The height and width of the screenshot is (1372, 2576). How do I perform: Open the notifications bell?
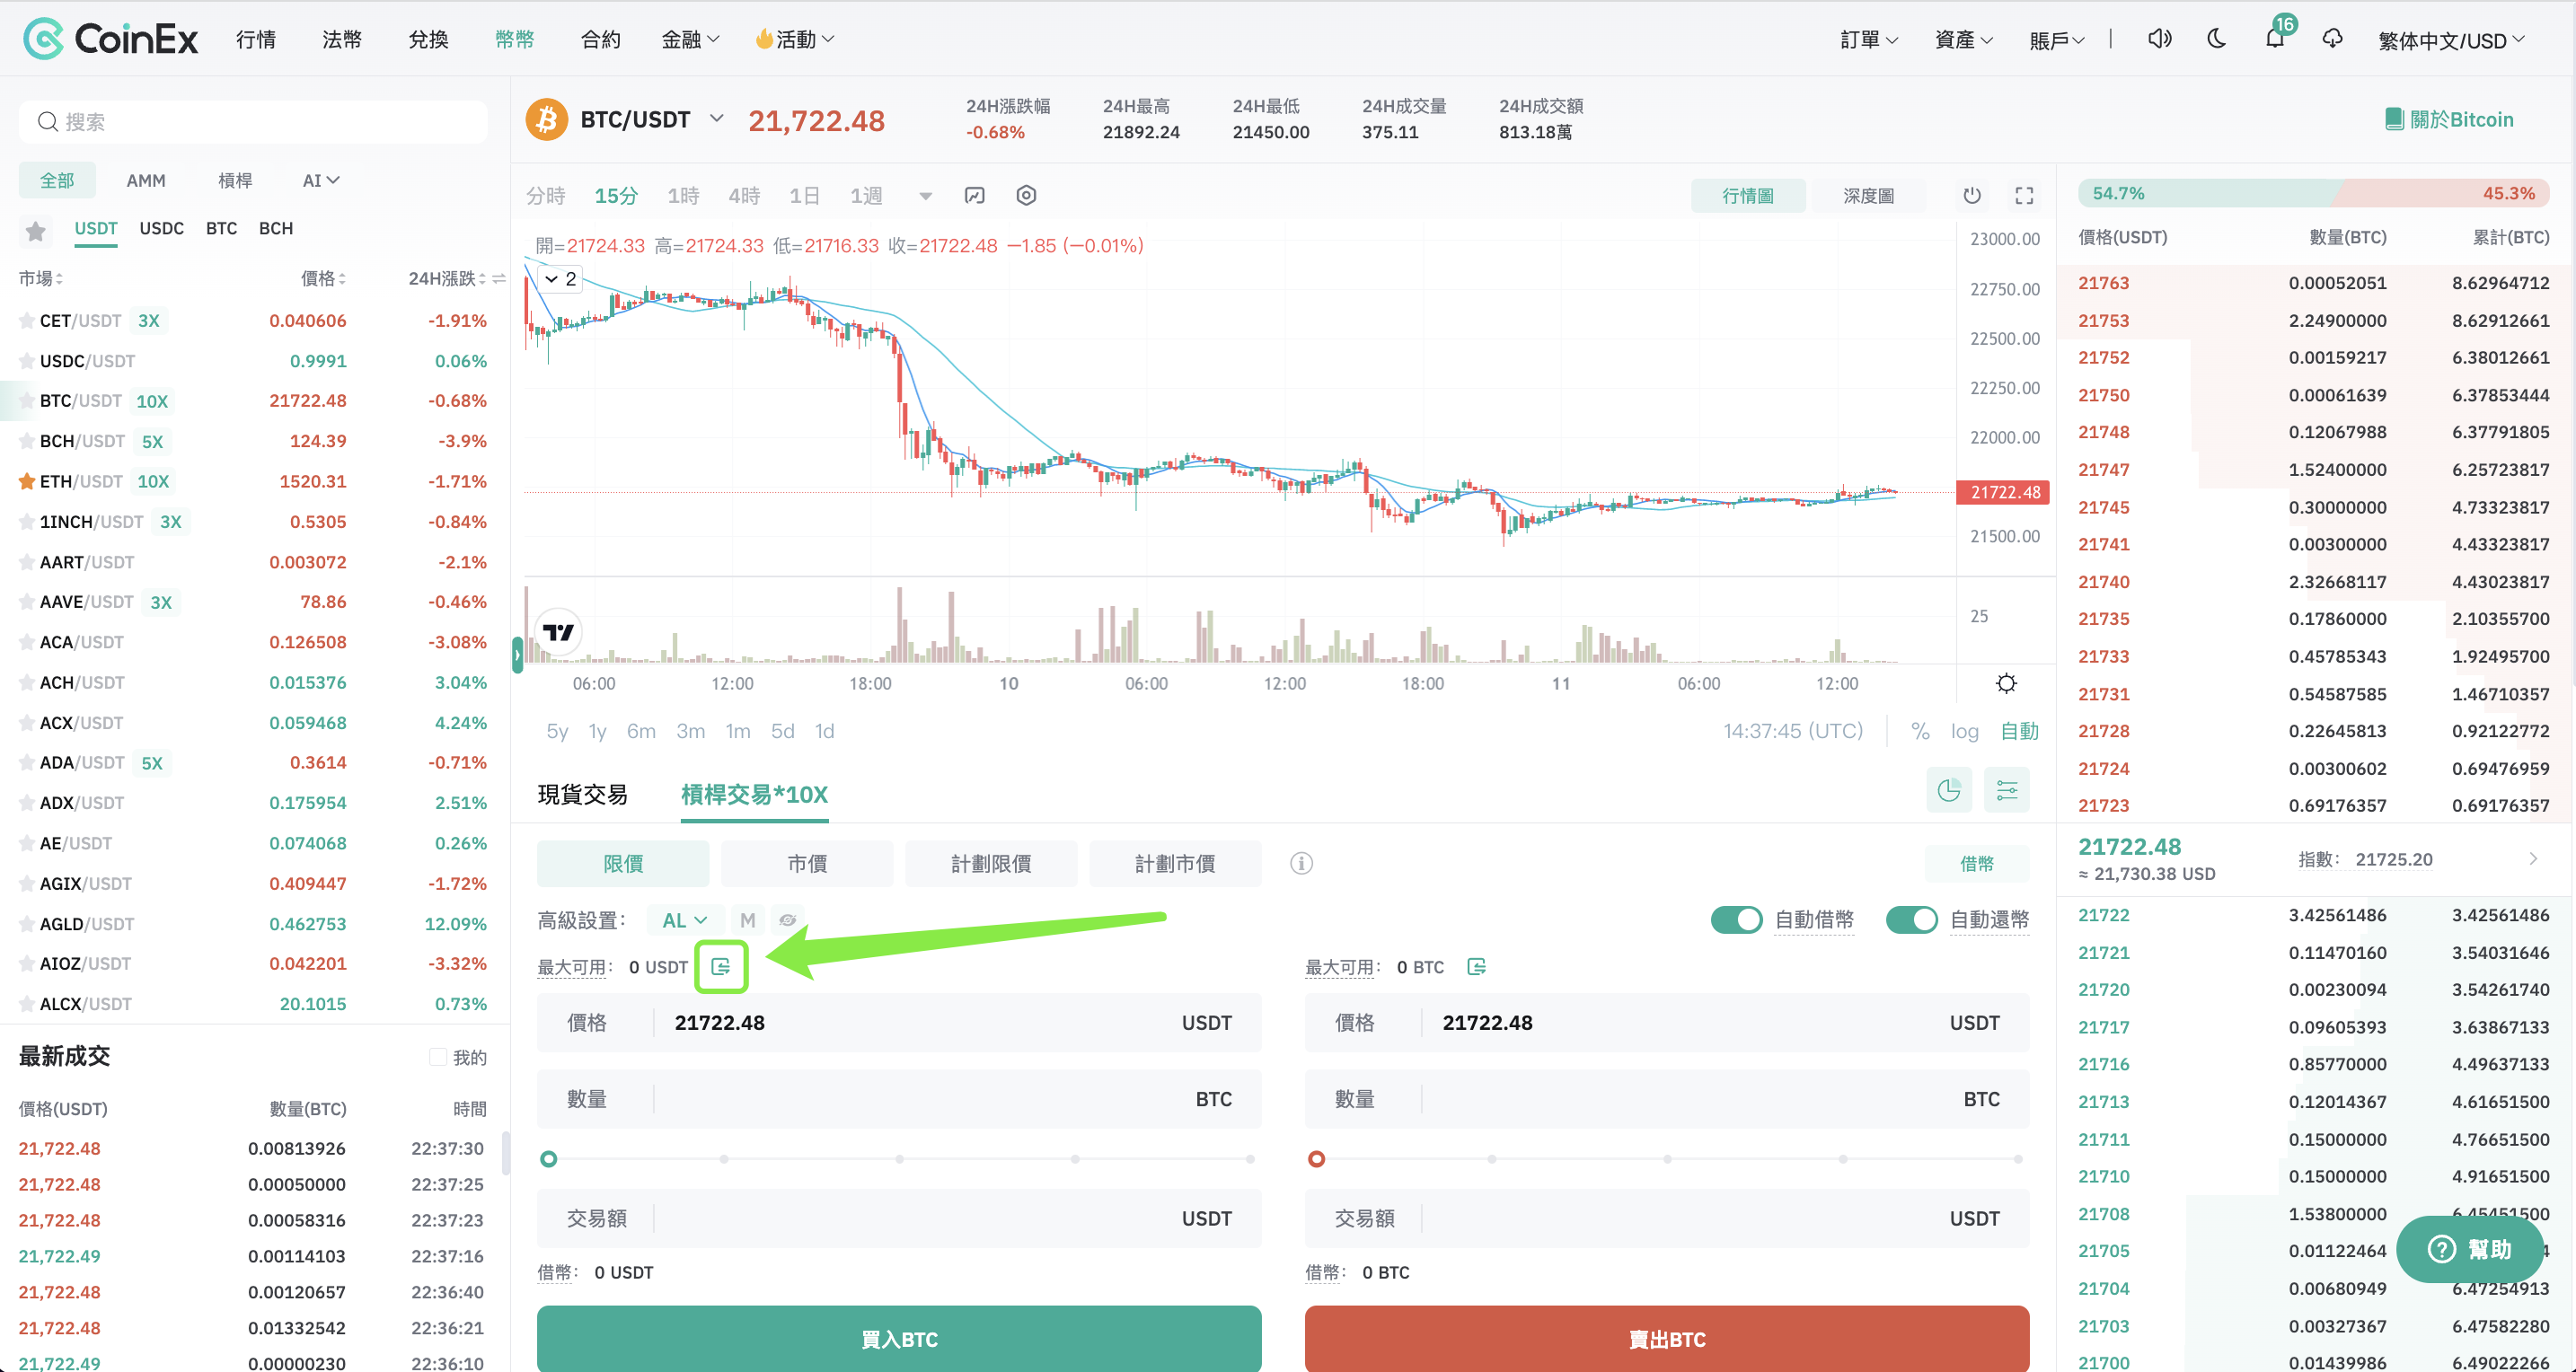tap(2275, 39)
